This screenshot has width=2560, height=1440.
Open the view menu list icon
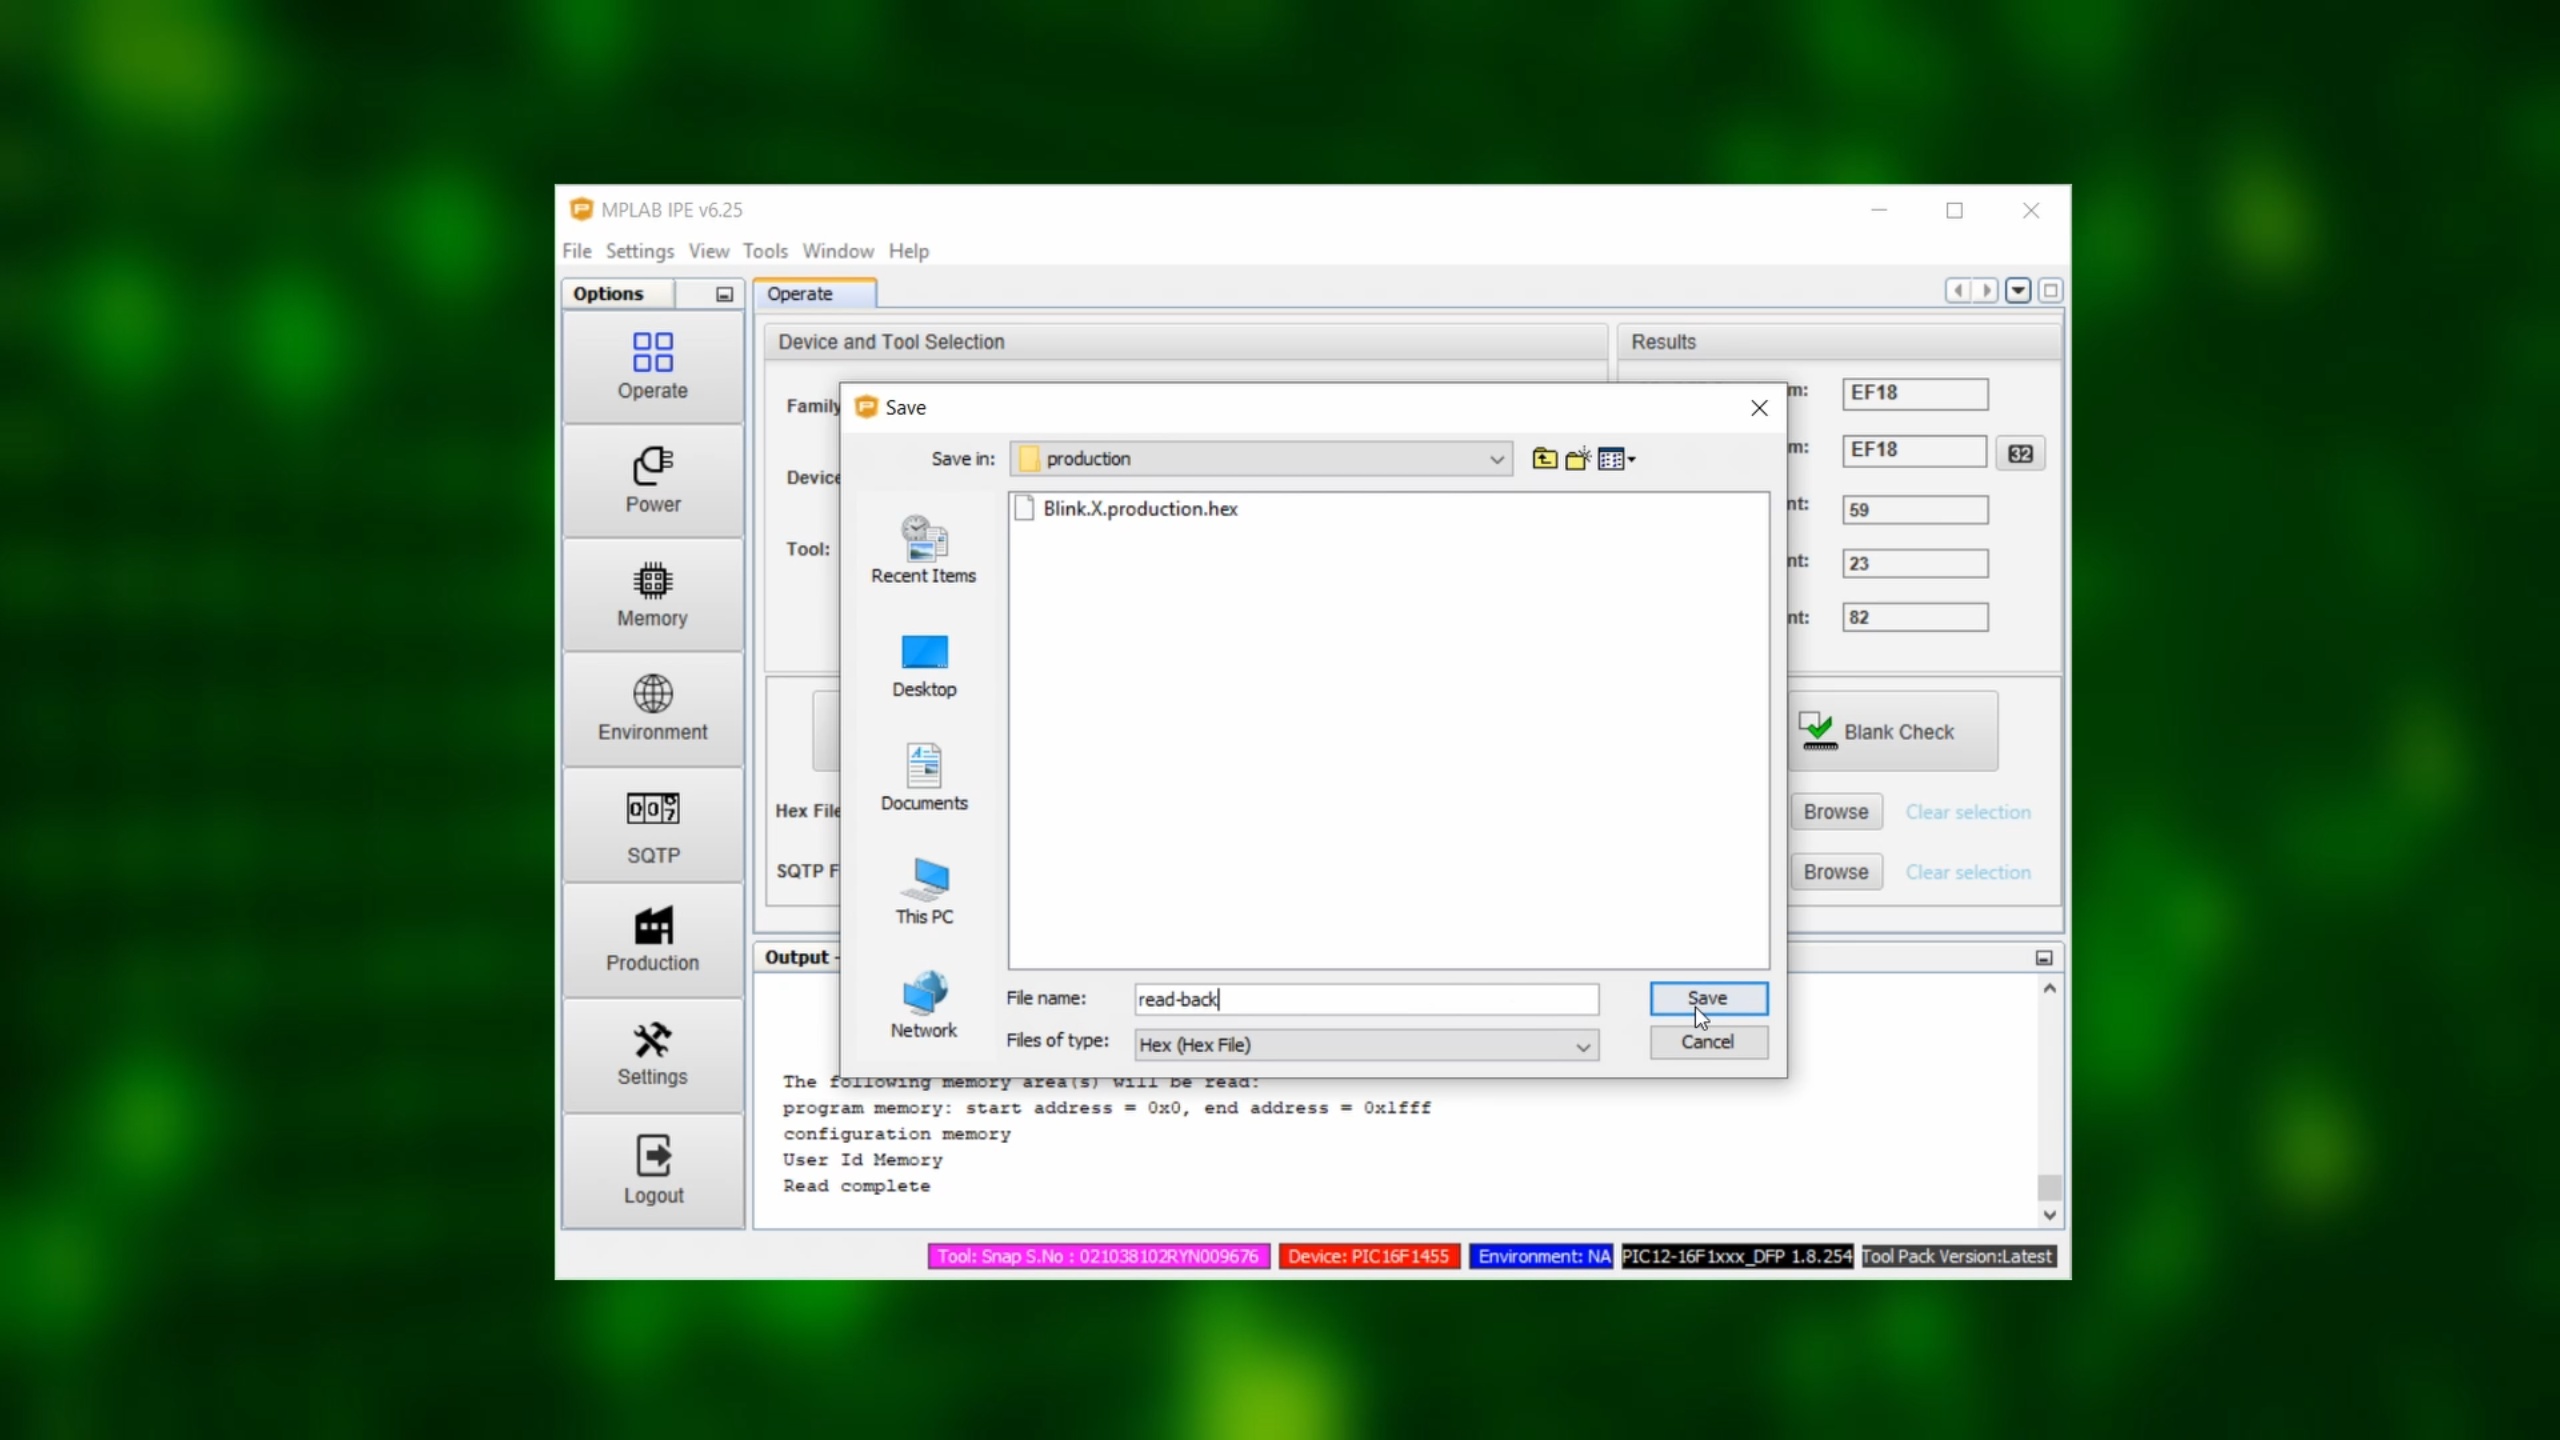pos(1616,459)
